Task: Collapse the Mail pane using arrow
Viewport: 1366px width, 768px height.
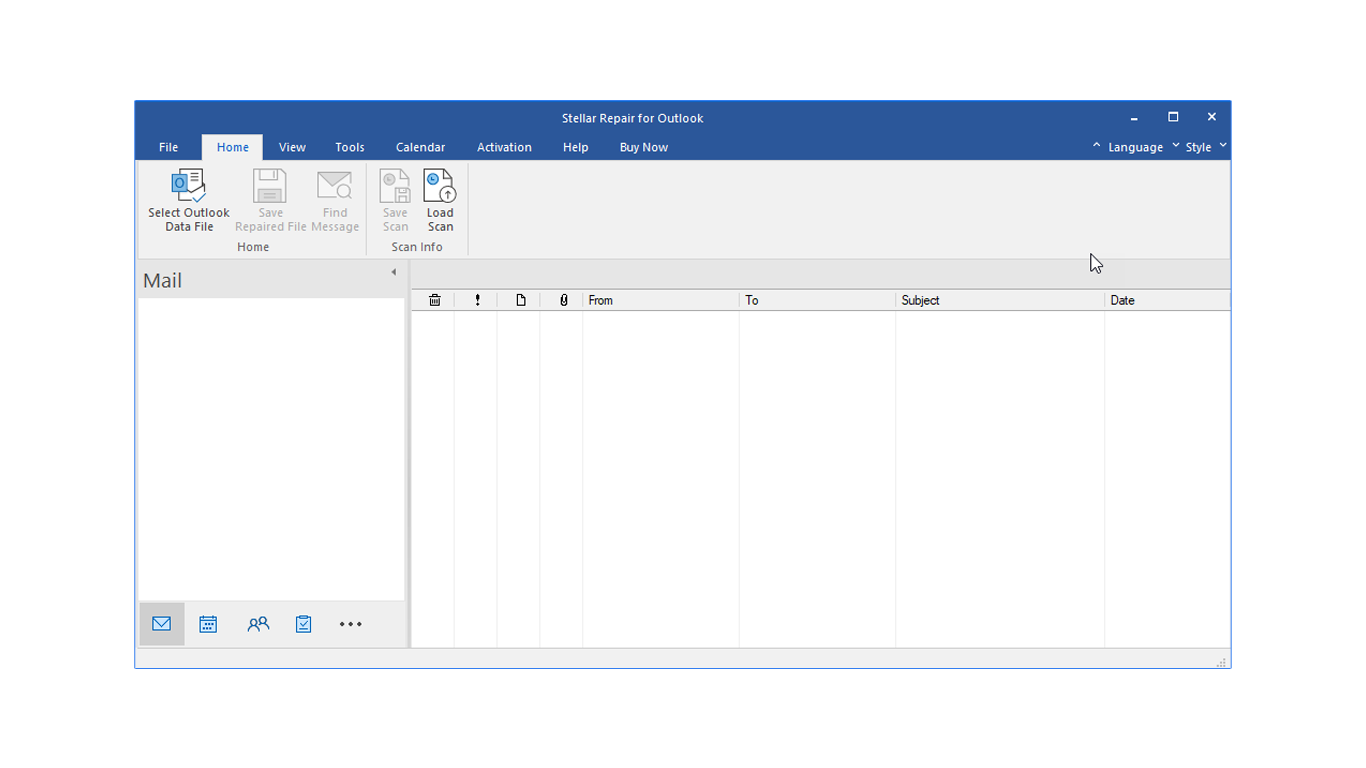Action: [x=393, y=272]
